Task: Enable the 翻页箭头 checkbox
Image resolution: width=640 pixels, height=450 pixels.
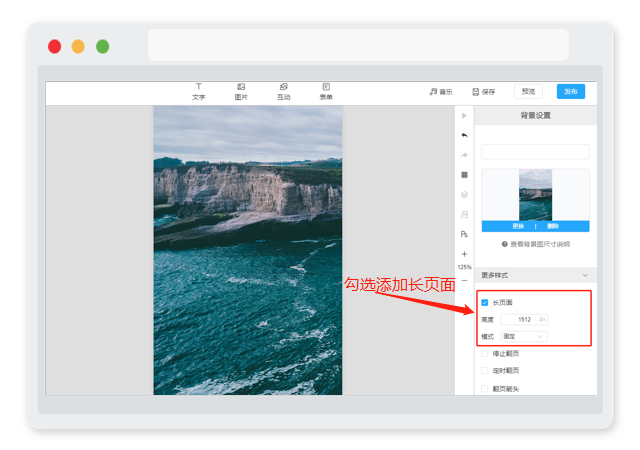Action: tap(484, 389)
